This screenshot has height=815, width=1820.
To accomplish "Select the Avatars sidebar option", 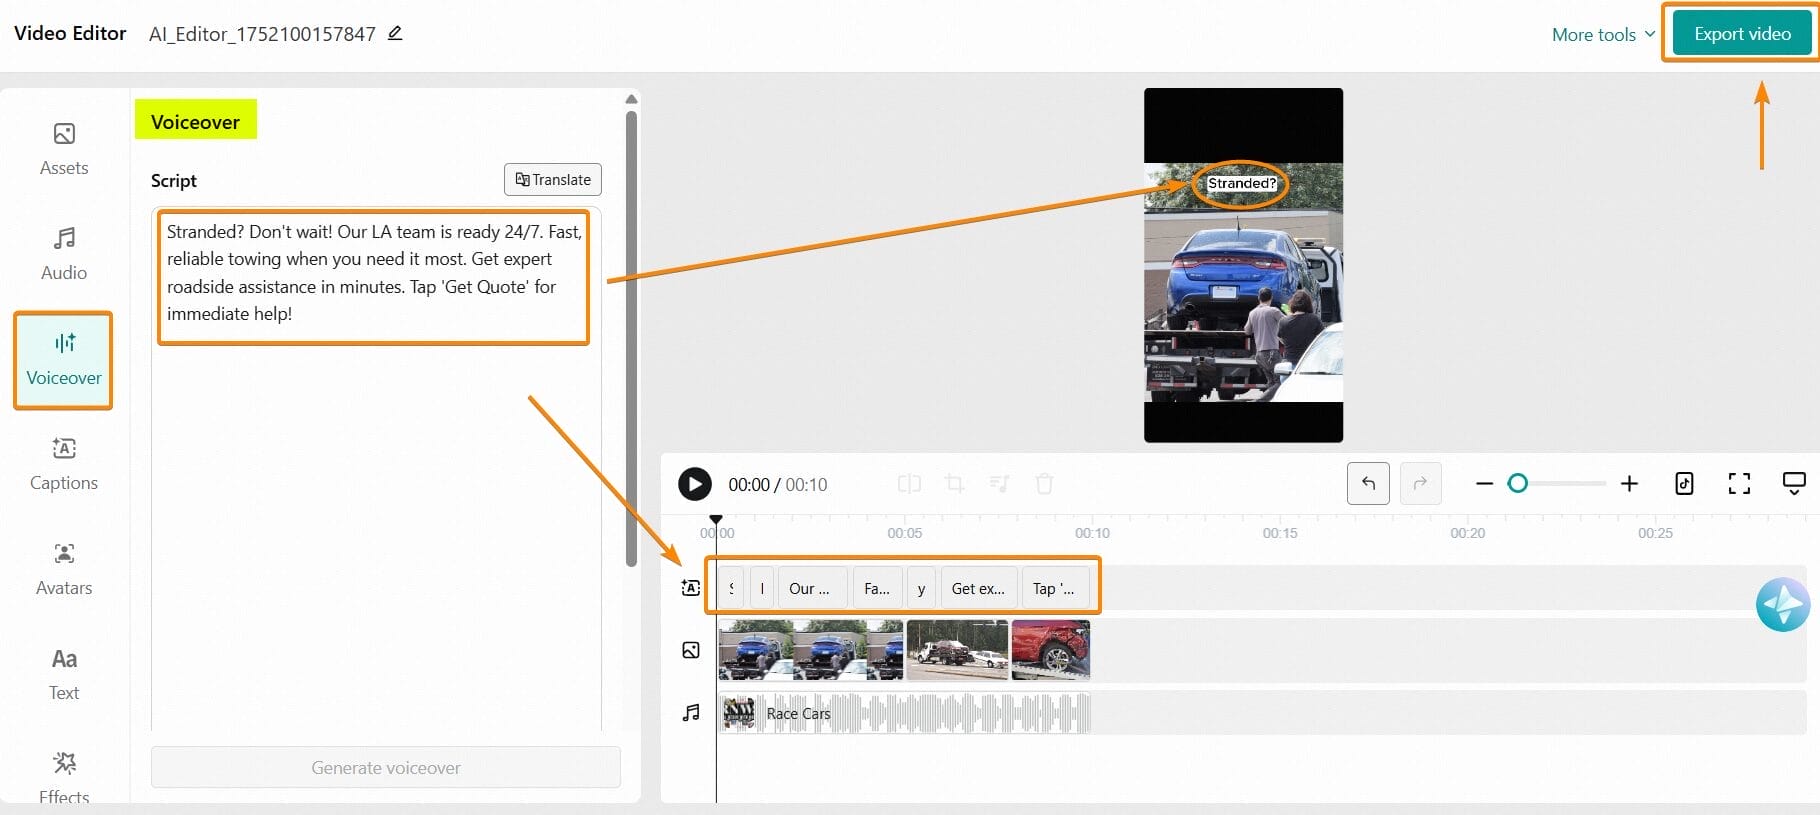I will [64, 569].
